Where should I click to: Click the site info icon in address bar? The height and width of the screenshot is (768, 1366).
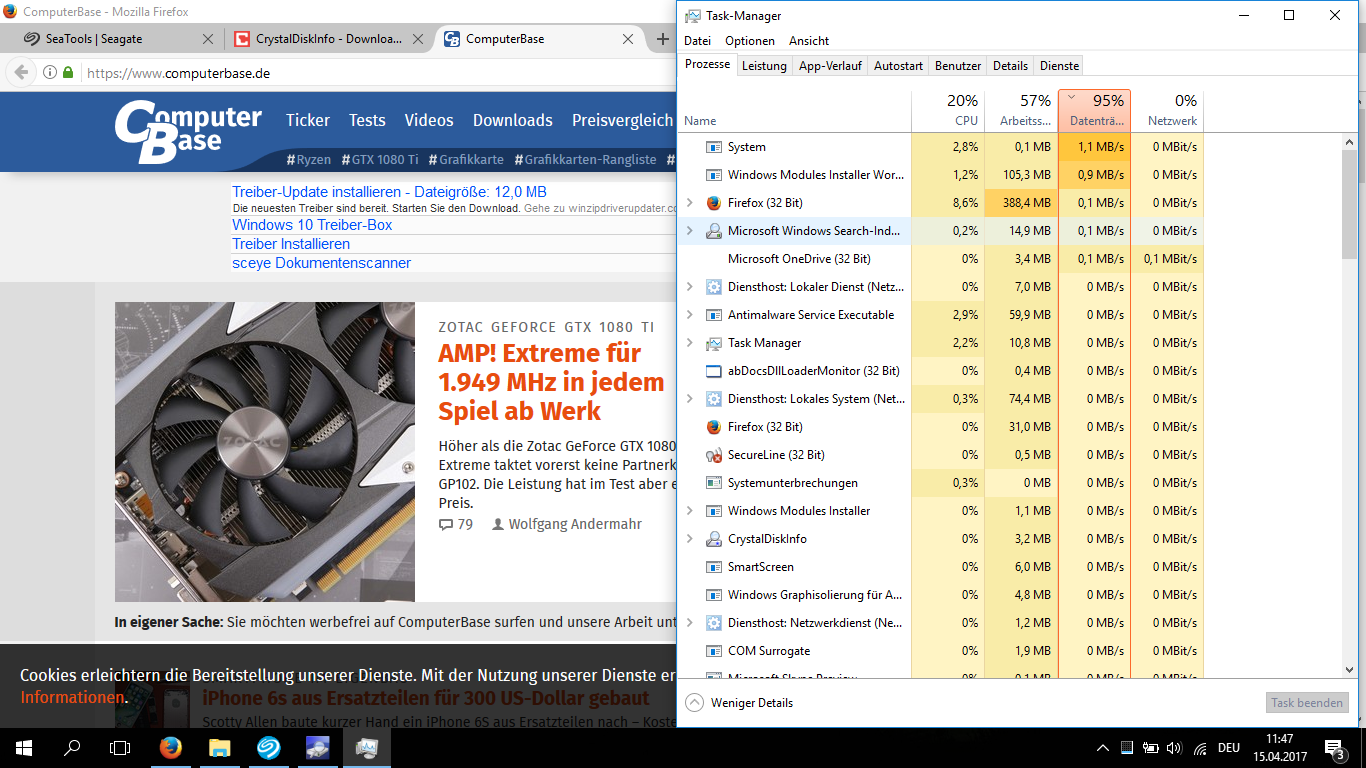50,73
